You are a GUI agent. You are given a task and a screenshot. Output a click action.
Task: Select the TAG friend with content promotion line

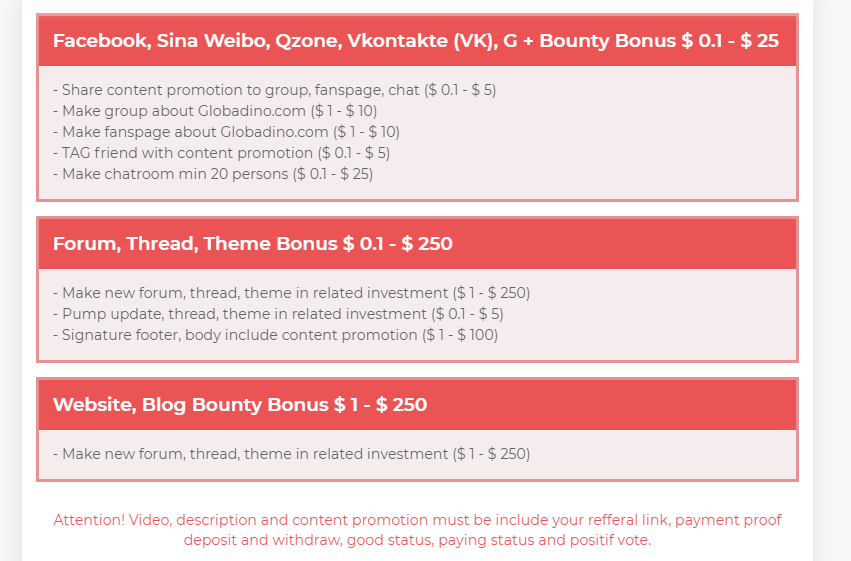221,153
